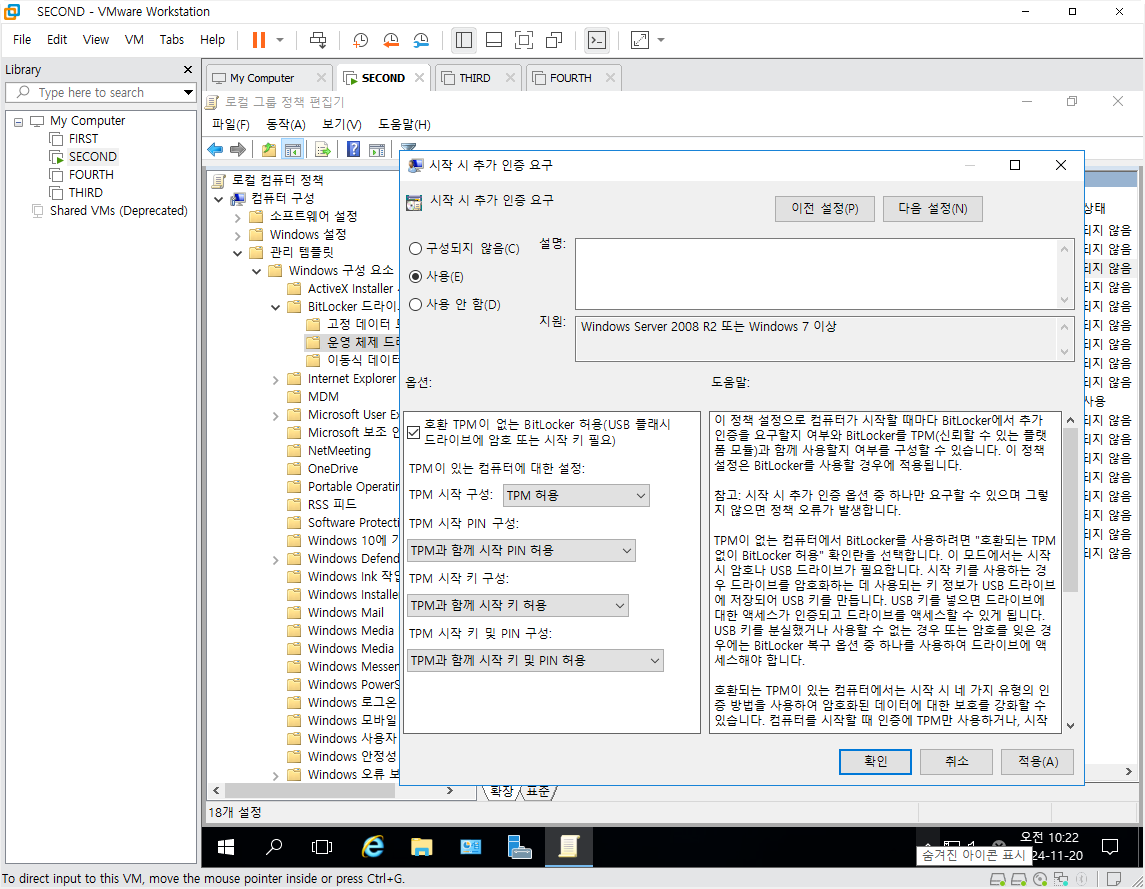The width and height of the screenshot is (1145, 889).
Task: Open the 'TPM 시작 PIN 구성' dropdown
Action: 521,550
